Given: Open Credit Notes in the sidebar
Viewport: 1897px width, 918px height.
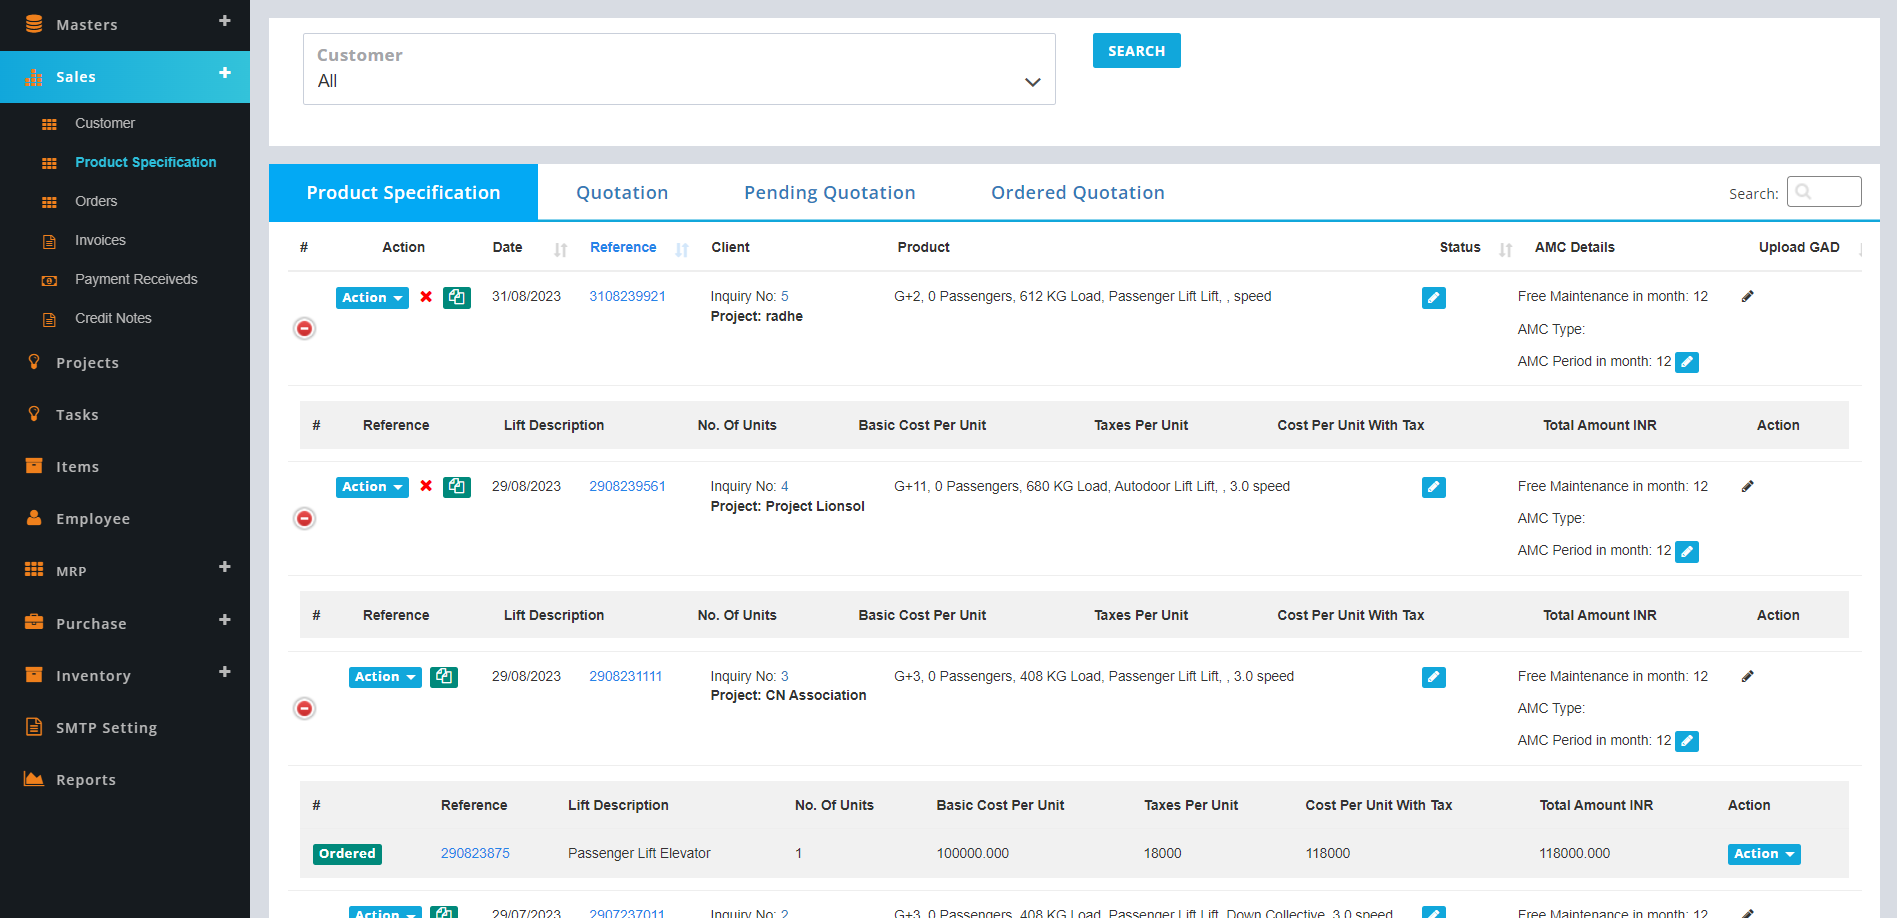Looking at the screenshot, I should click(113, 318).
